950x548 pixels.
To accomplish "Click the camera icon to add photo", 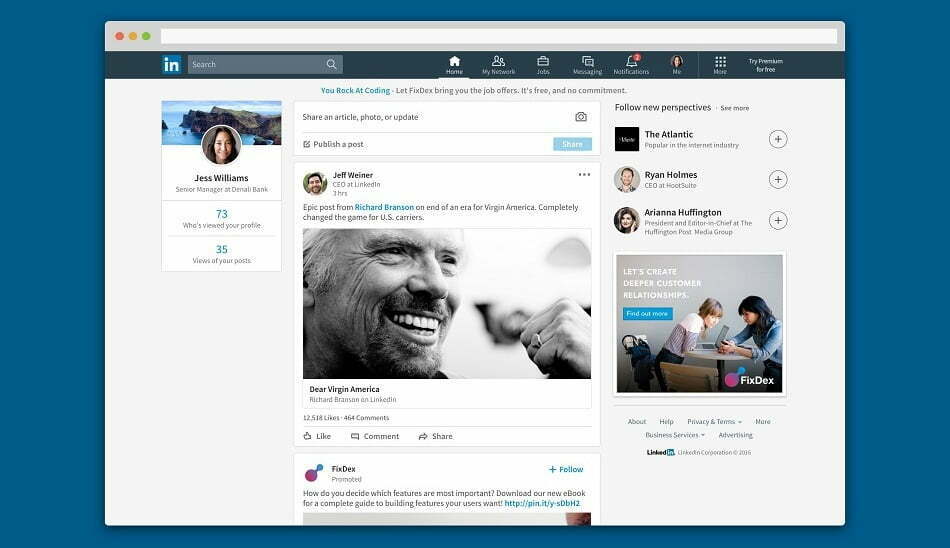I will (580, 116).
